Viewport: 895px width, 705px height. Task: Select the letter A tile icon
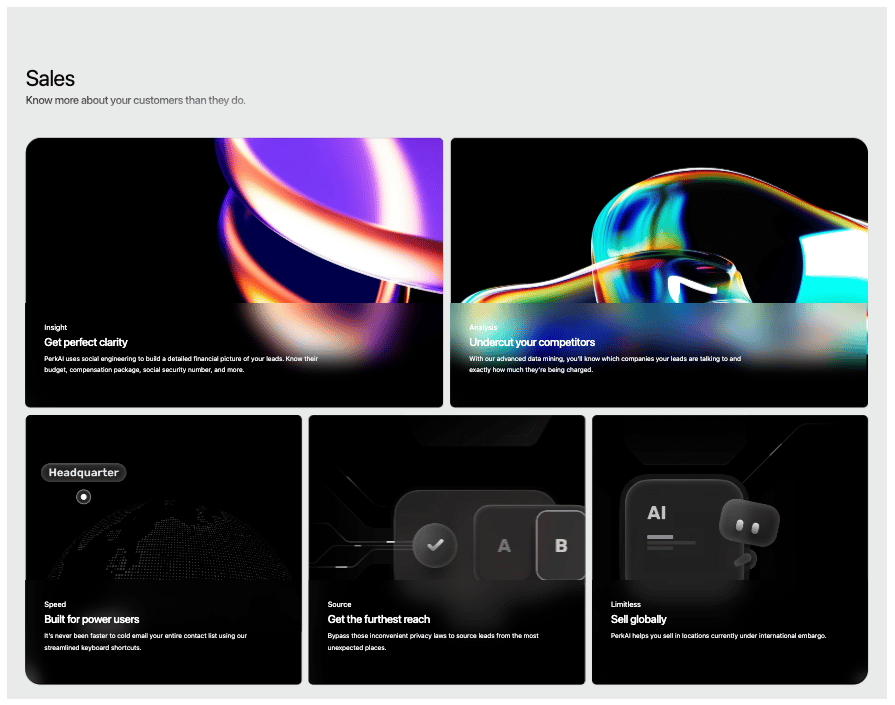pos(503,545)
